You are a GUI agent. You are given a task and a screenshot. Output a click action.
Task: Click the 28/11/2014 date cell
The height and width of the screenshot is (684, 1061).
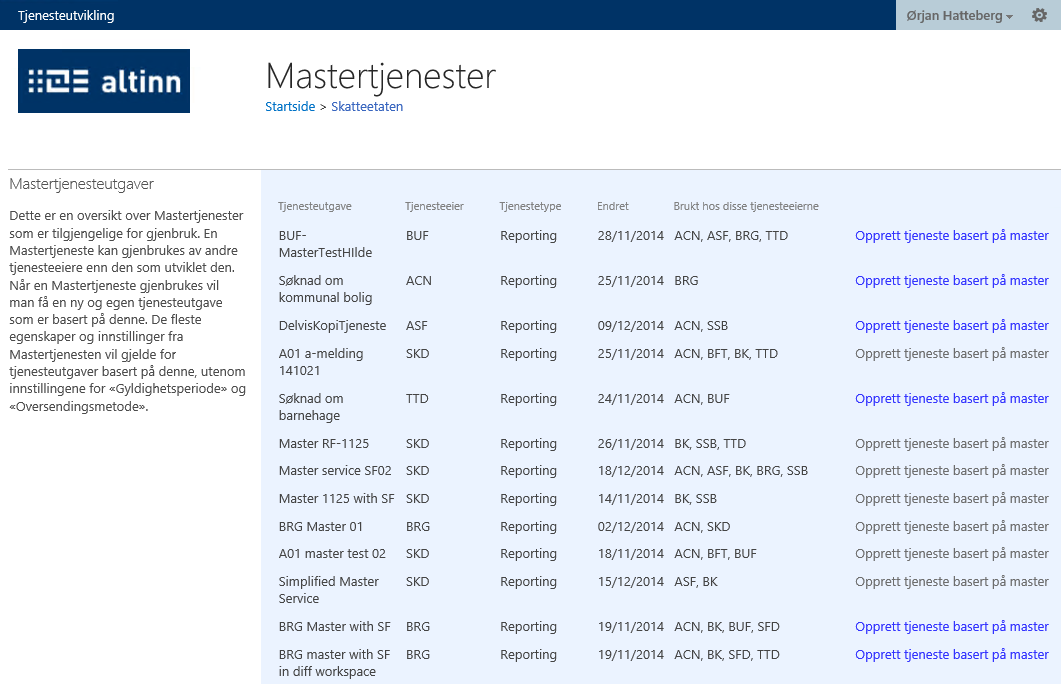pyautogui.click(x=631, y=235)
